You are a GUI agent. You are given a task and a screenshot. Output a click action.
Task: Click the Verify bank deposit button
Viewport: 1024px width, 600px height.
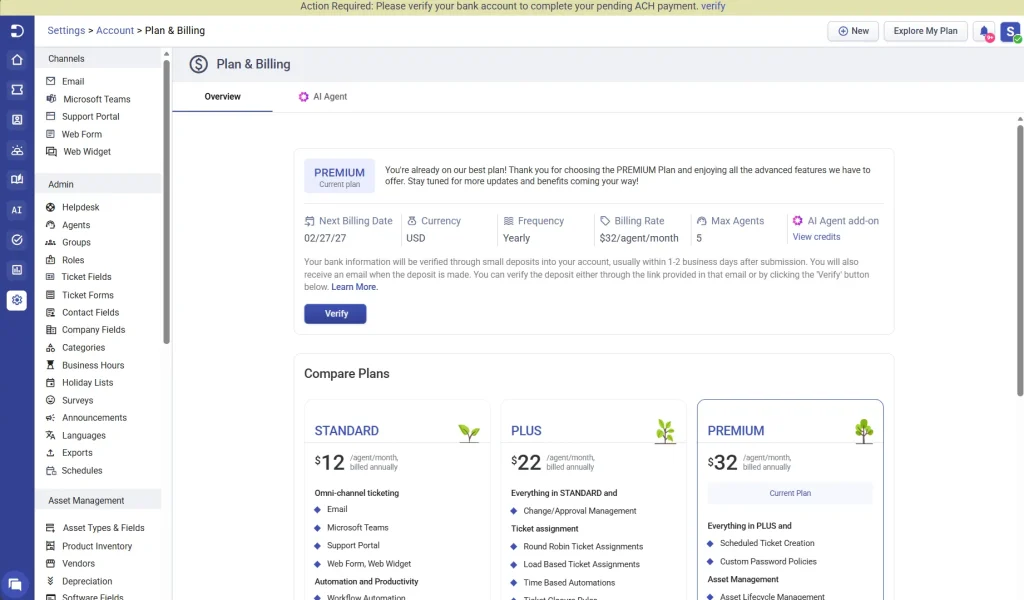click(334, 313)
